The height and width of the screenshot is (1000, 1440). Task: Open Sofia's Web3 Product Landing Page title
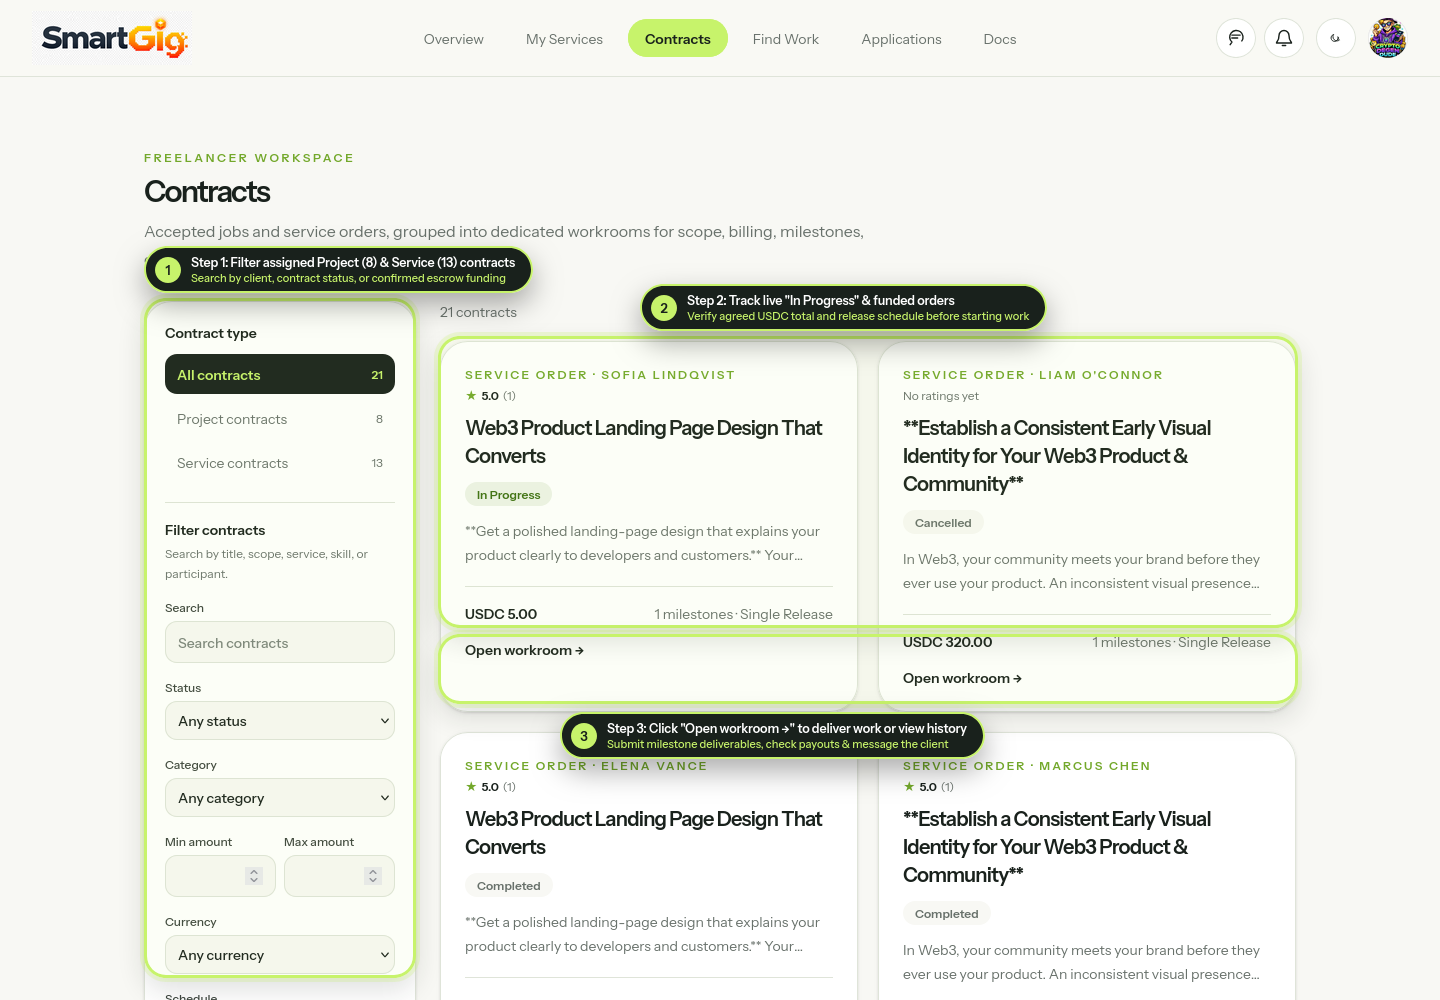click(x=644, y=442)
